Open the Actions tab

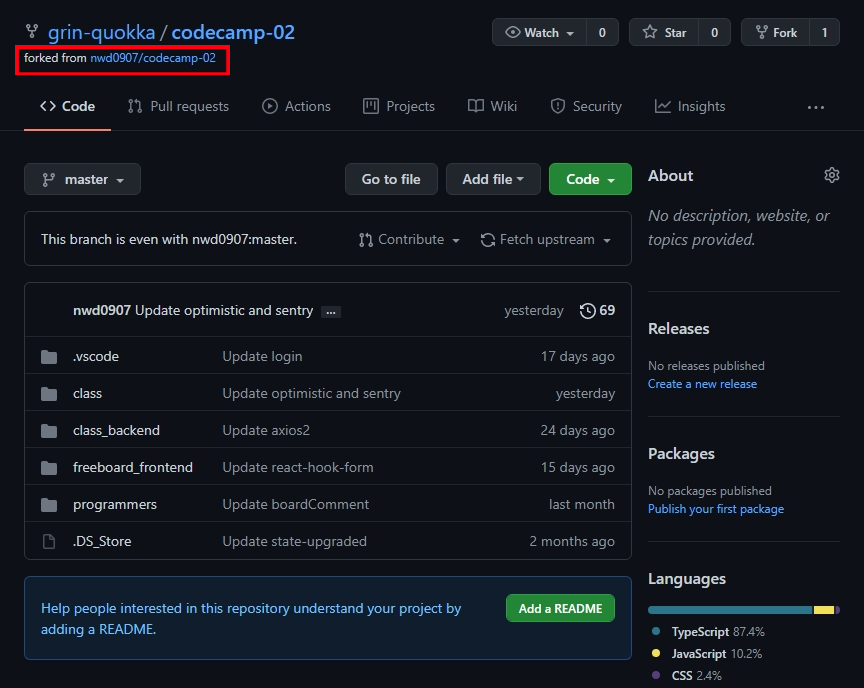pos(296,106)
